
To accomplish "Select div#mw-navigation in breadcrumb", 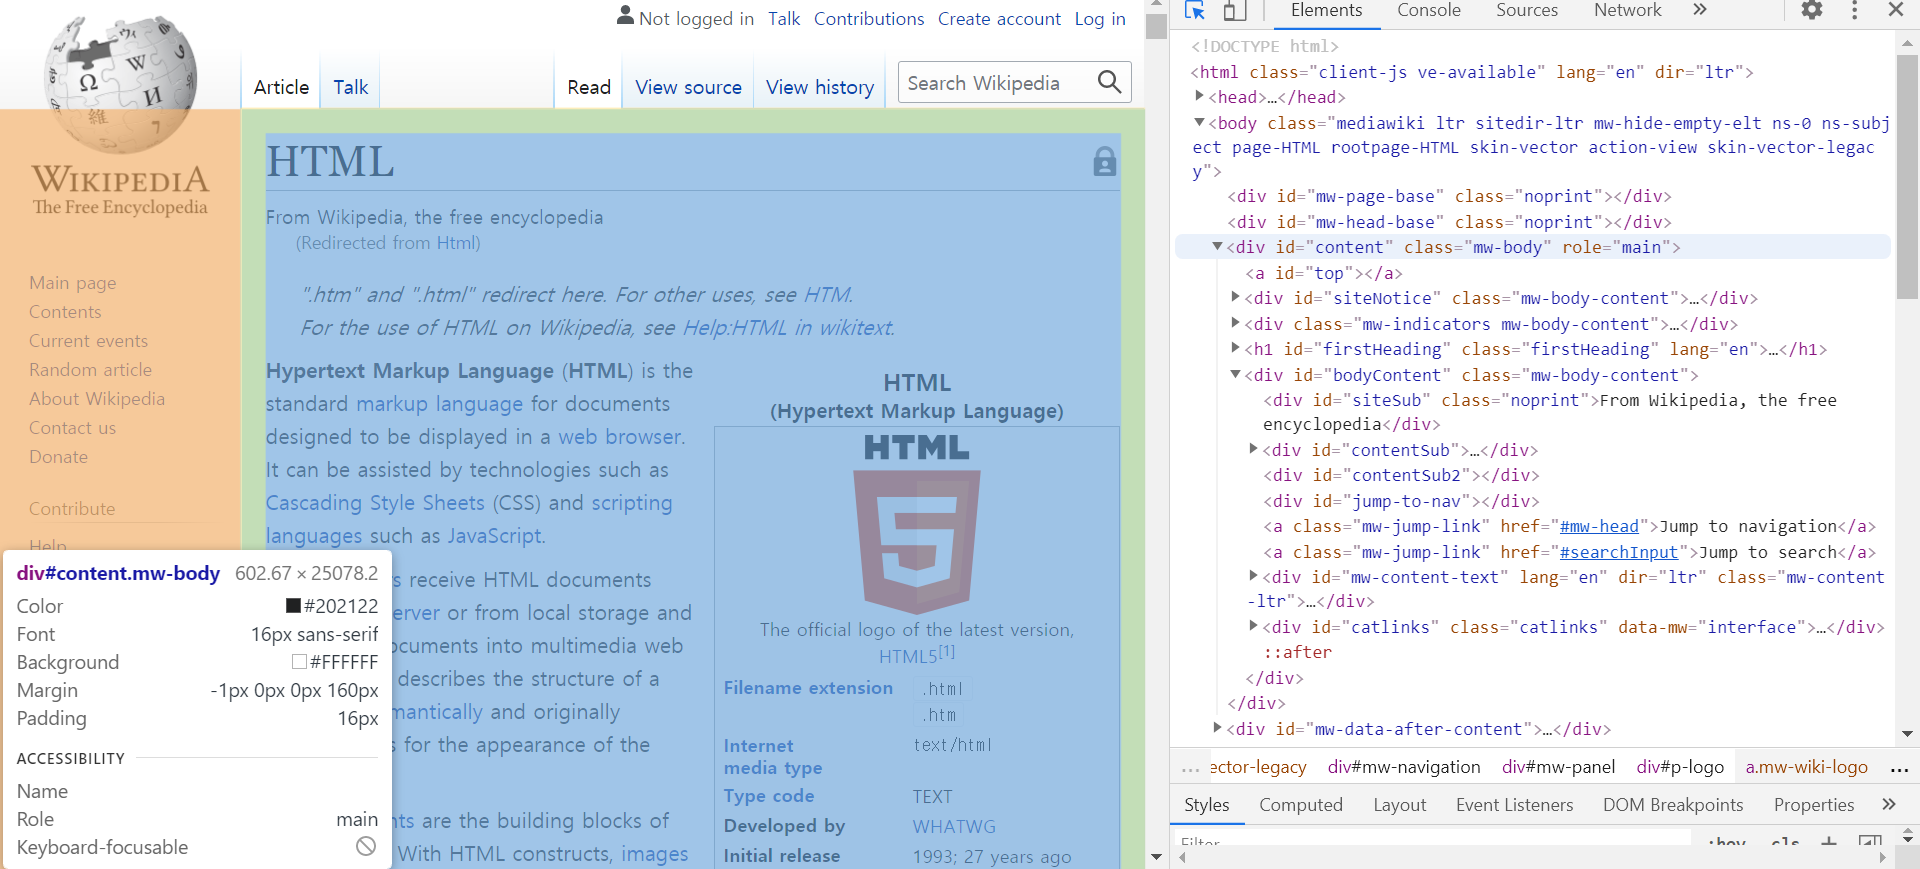I will pos(1404,767).
